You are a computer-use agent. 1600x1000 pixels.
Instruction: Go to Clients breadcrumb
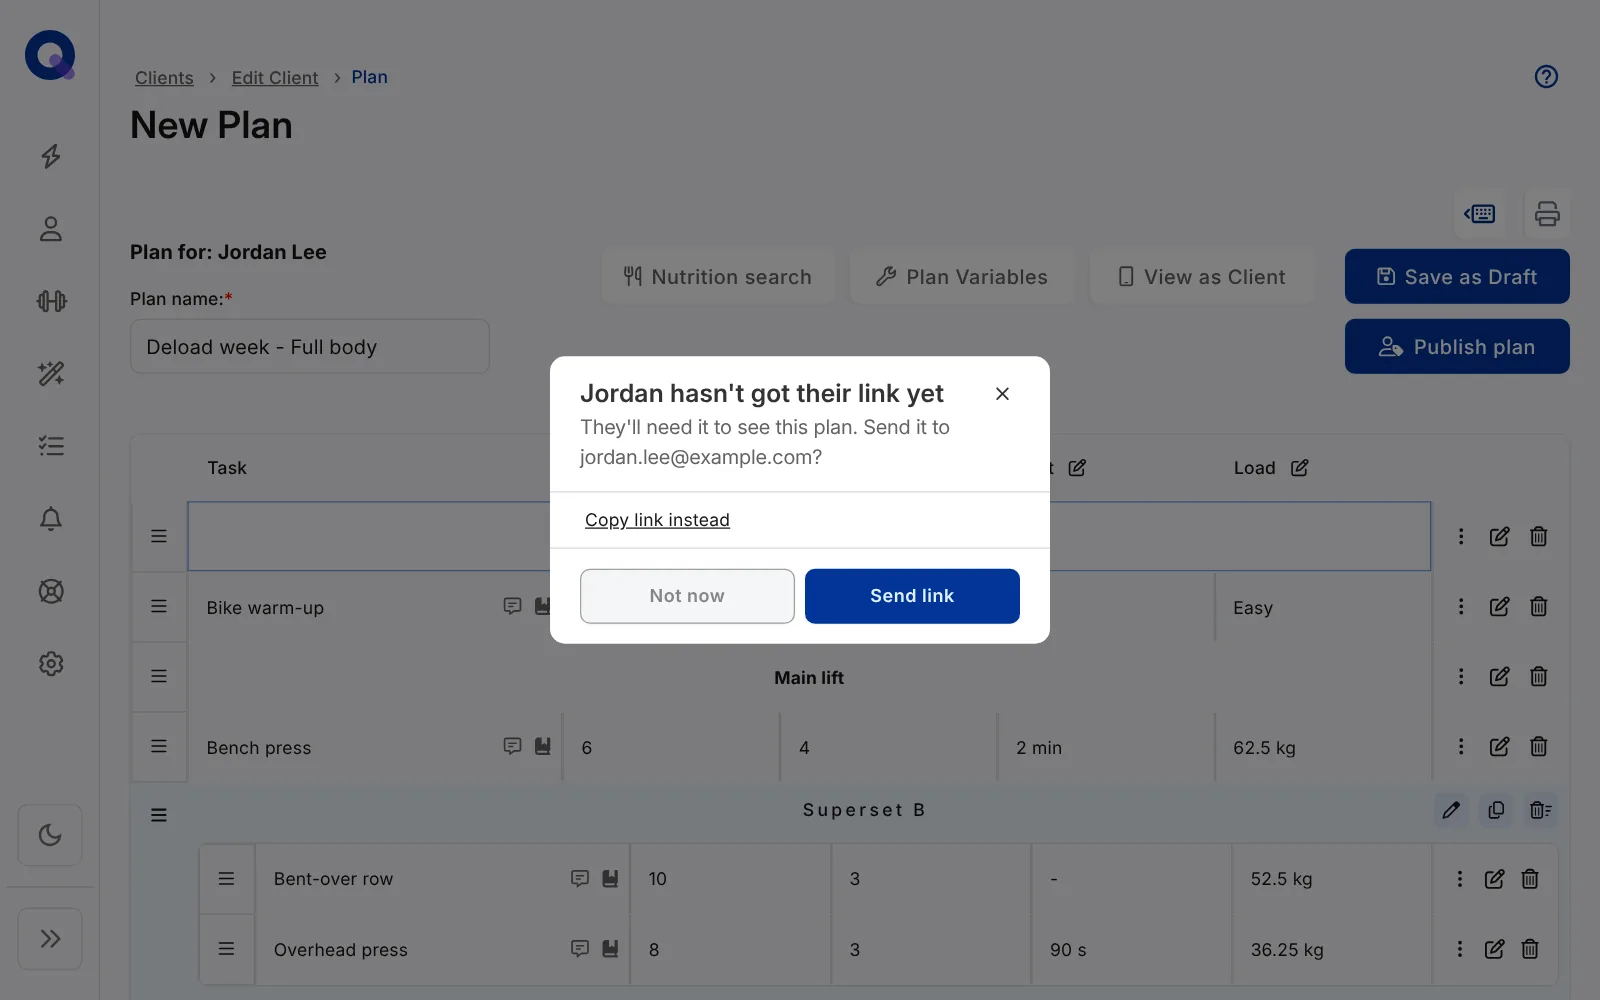pos(164,78)
